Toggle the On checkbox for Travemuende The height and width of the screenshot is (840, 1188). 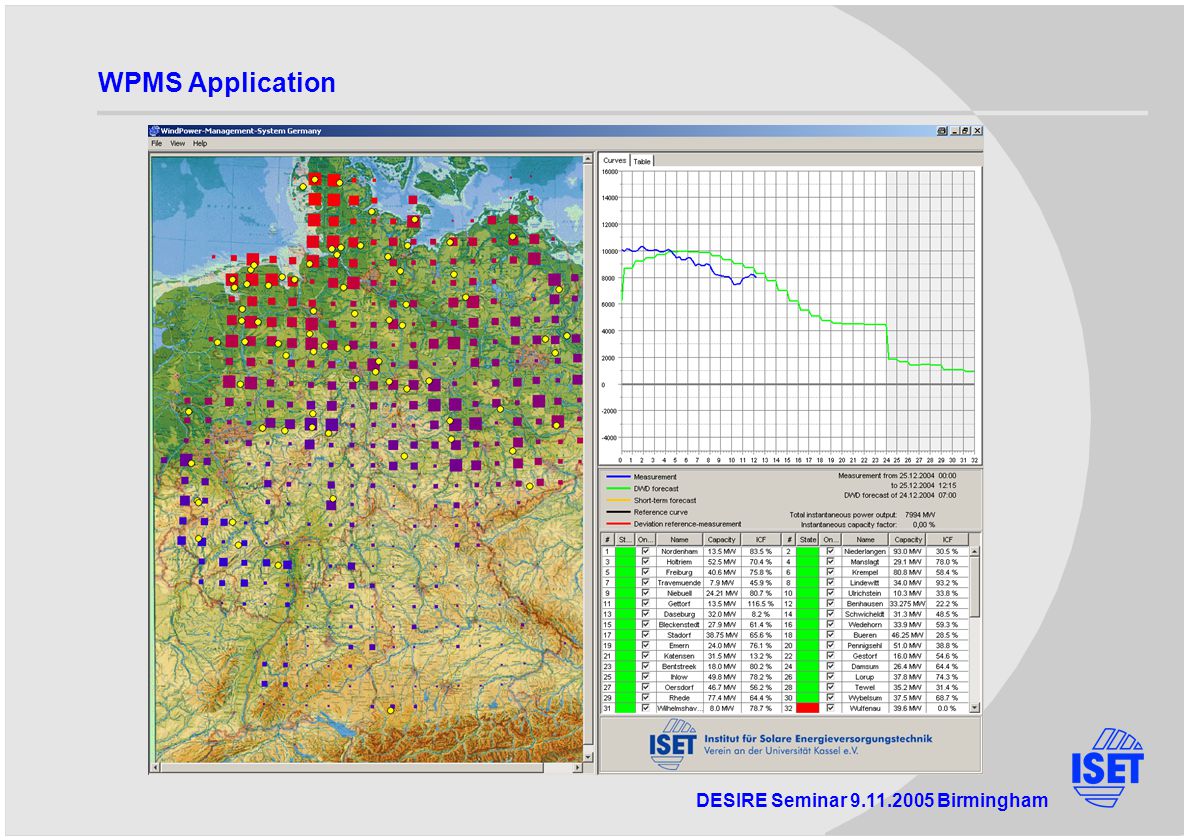645,583
